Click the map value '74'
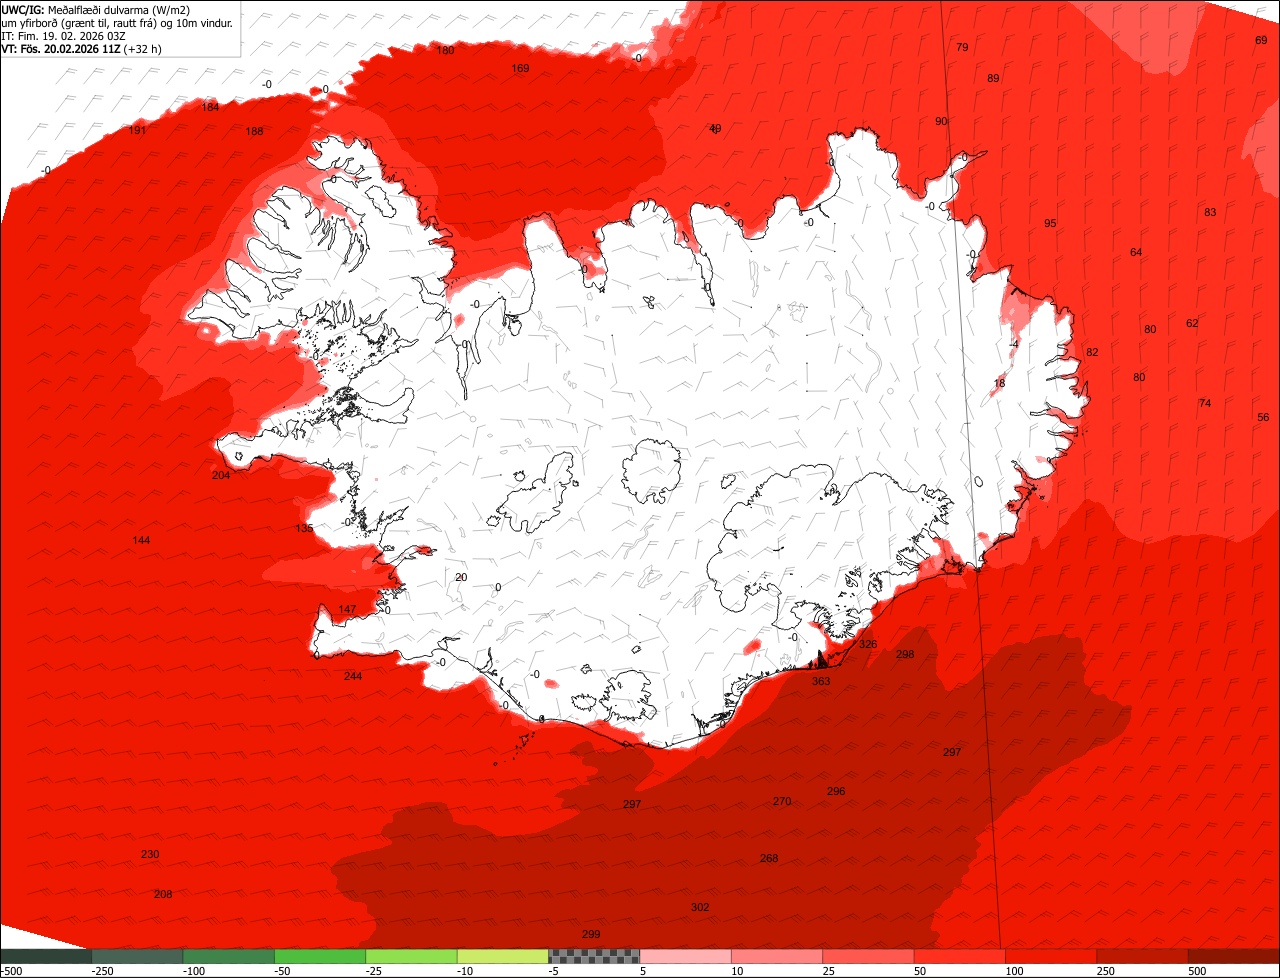Screen dimensions: 1280x978 (1205, 403)
